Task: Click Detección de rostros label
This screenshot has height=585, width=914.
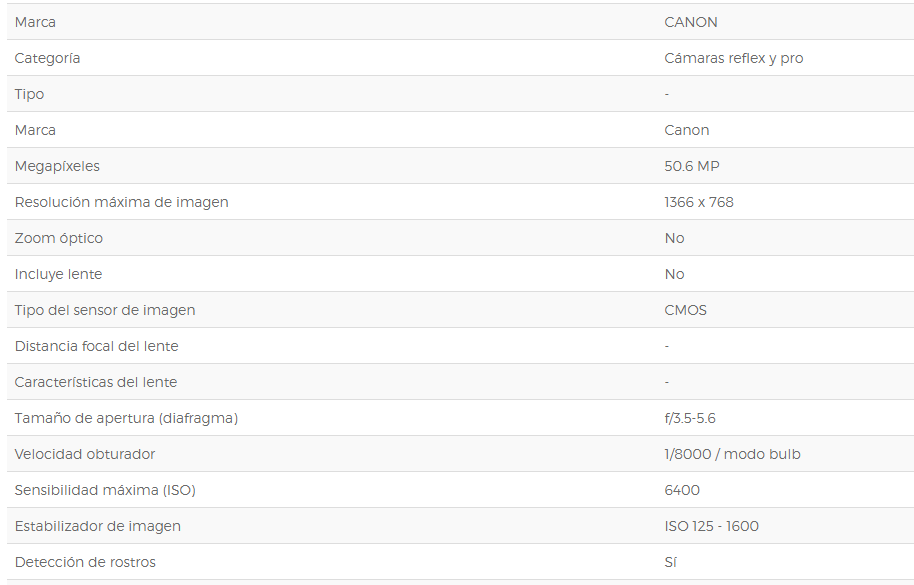Action: [x=85, y=562]
